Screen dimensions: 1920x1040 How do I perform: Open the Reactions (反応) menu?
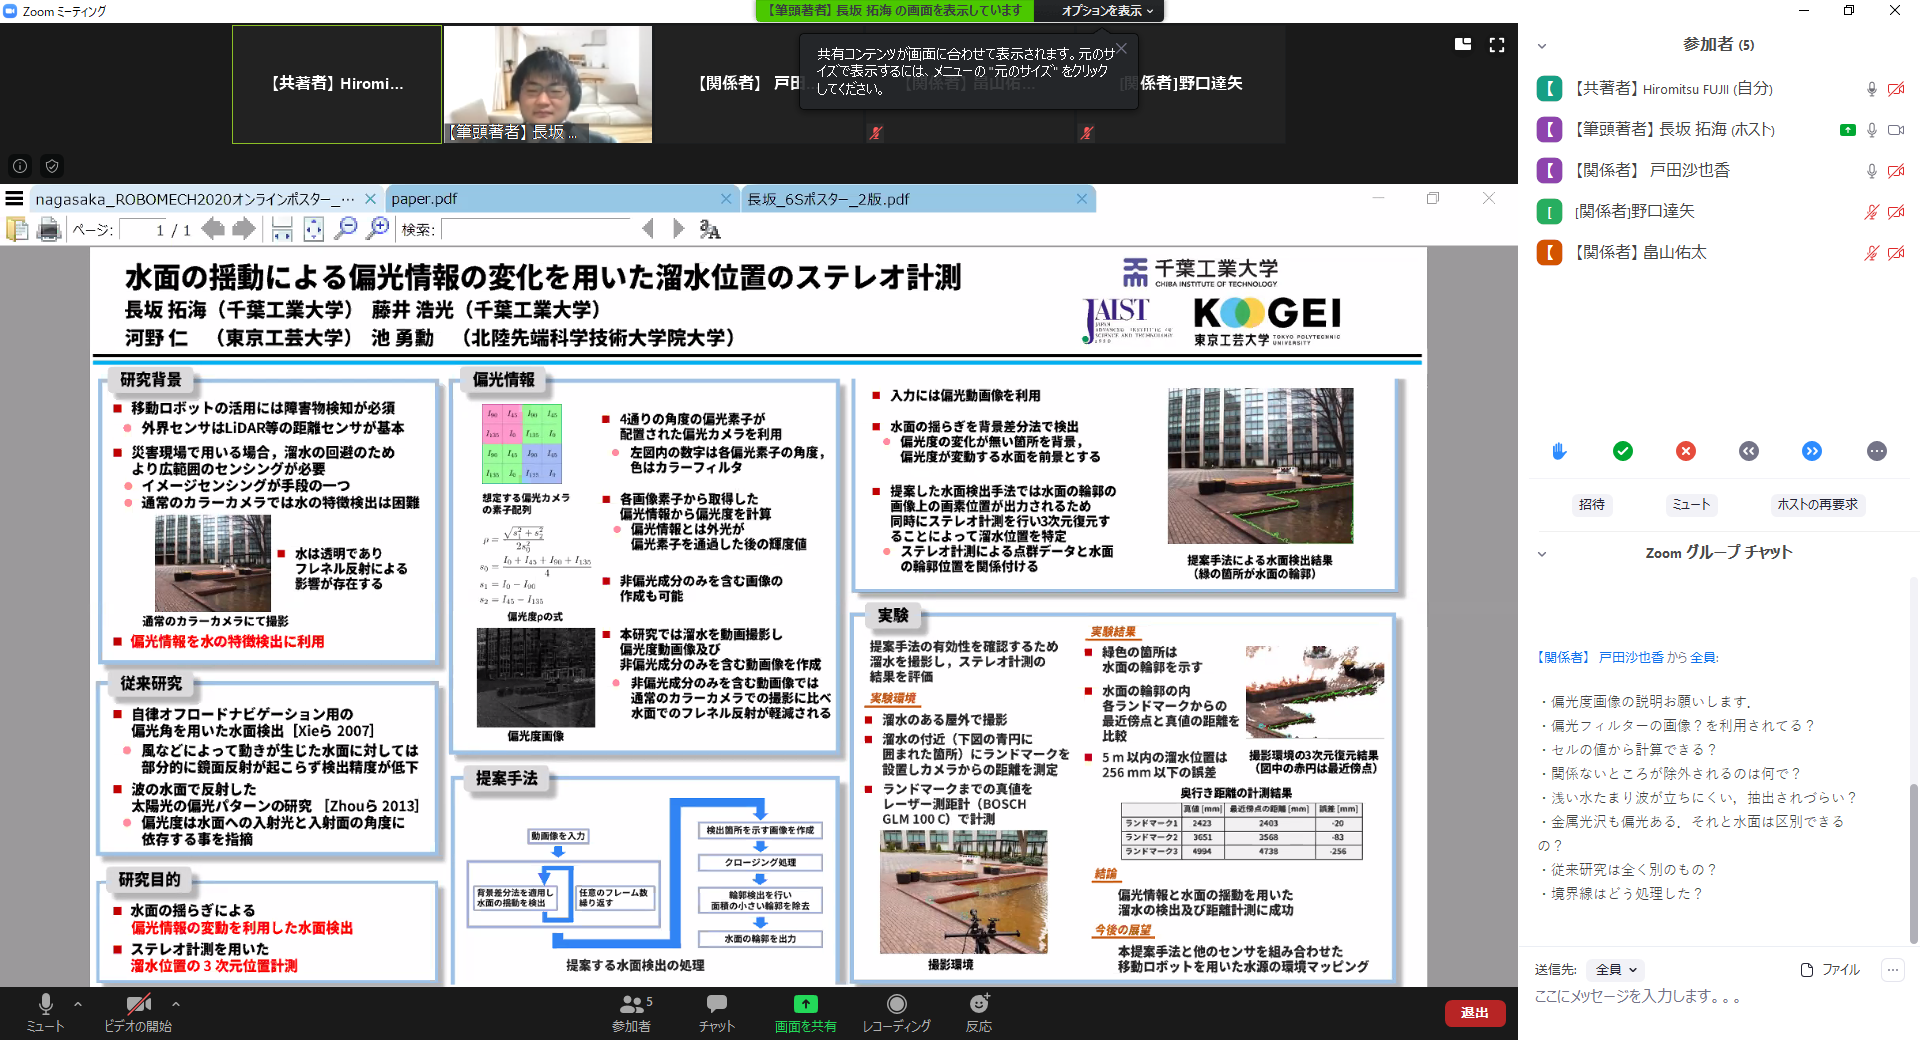[x=978, y=1012]
